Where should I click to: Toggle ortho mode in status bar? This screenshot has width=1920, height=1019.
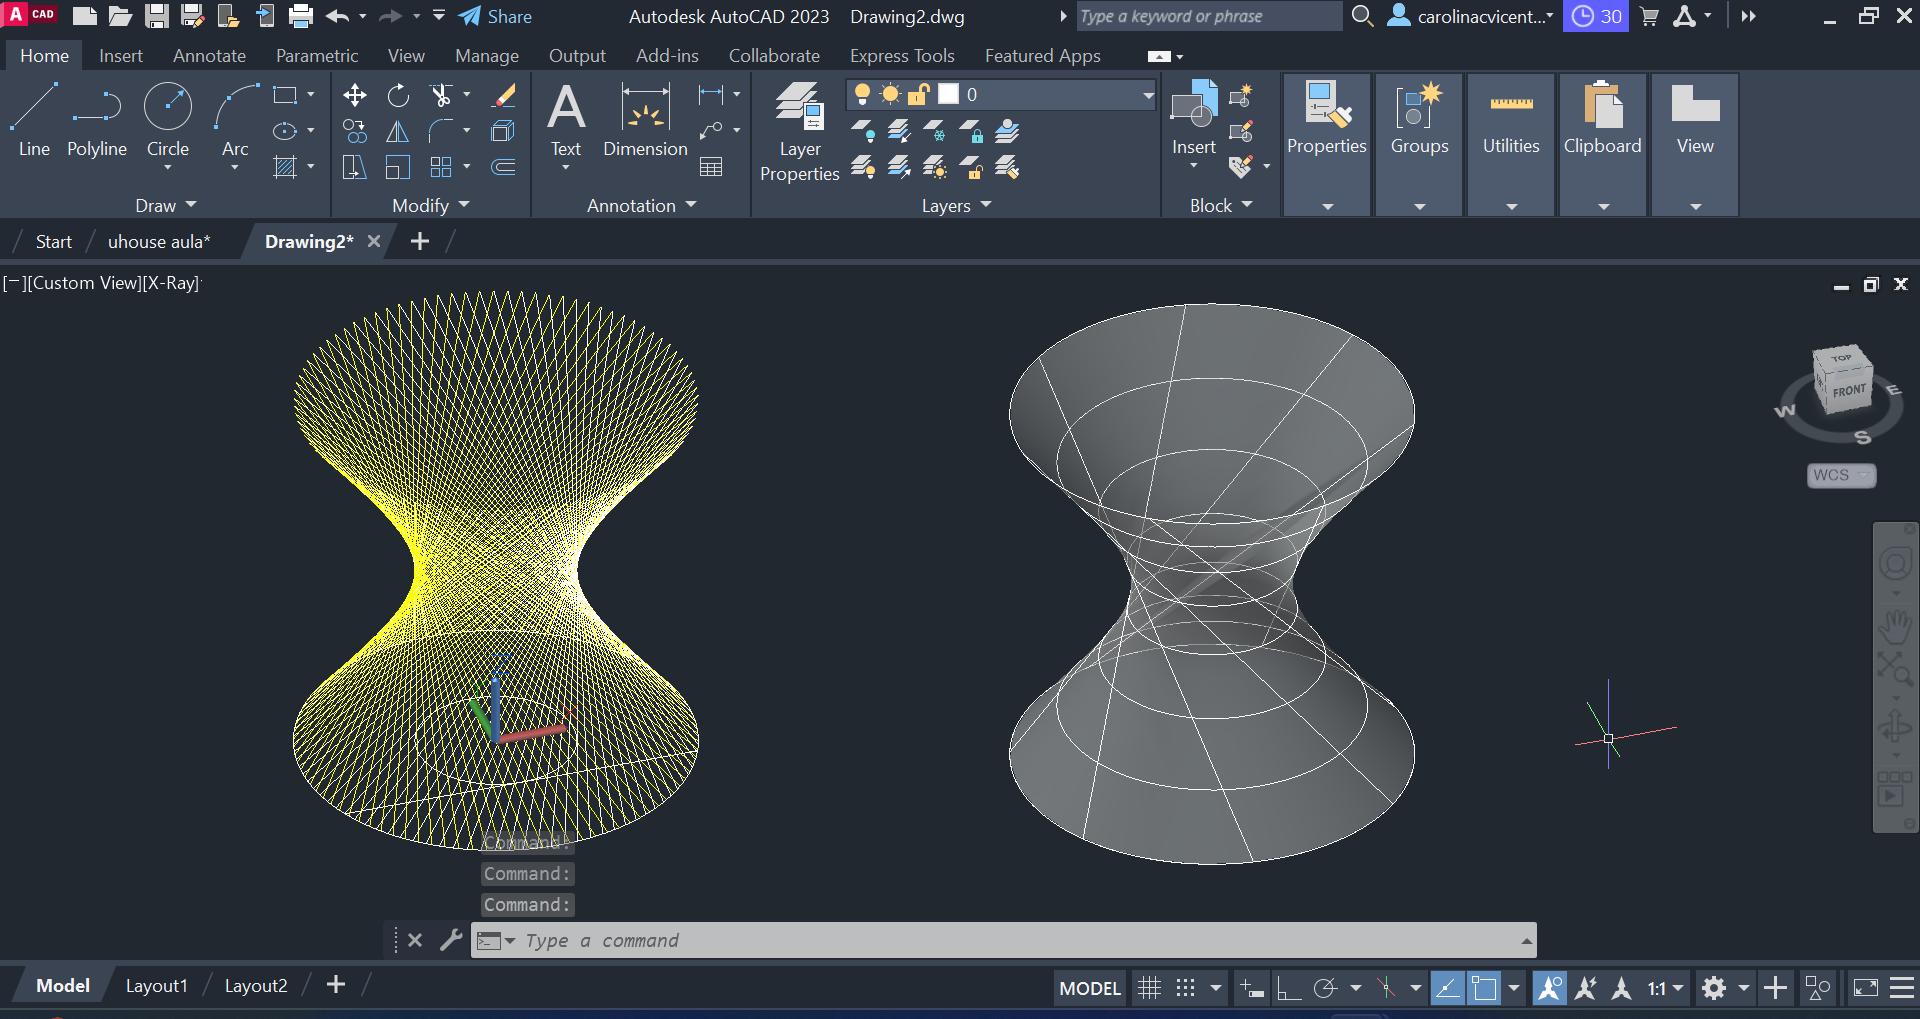pyautogui.click(x=1289, y=988)
